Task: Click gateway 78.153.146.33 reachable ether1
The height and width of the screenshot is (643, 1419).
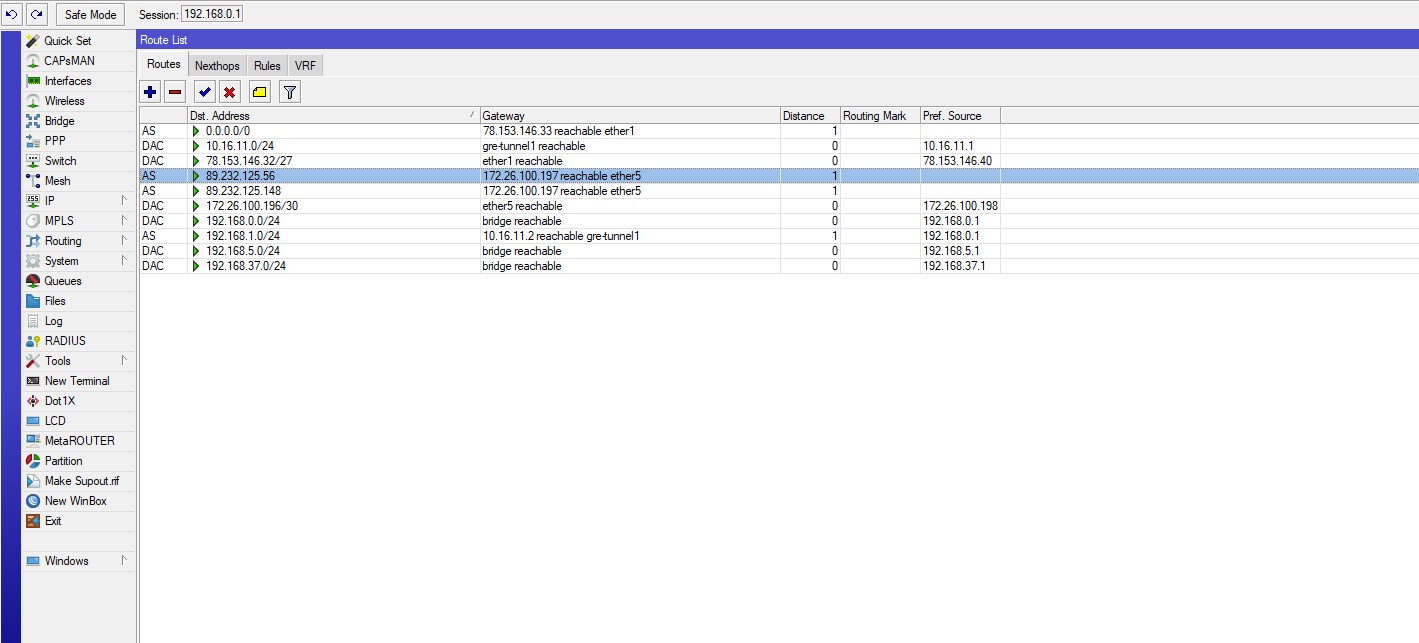Action: 559,131
